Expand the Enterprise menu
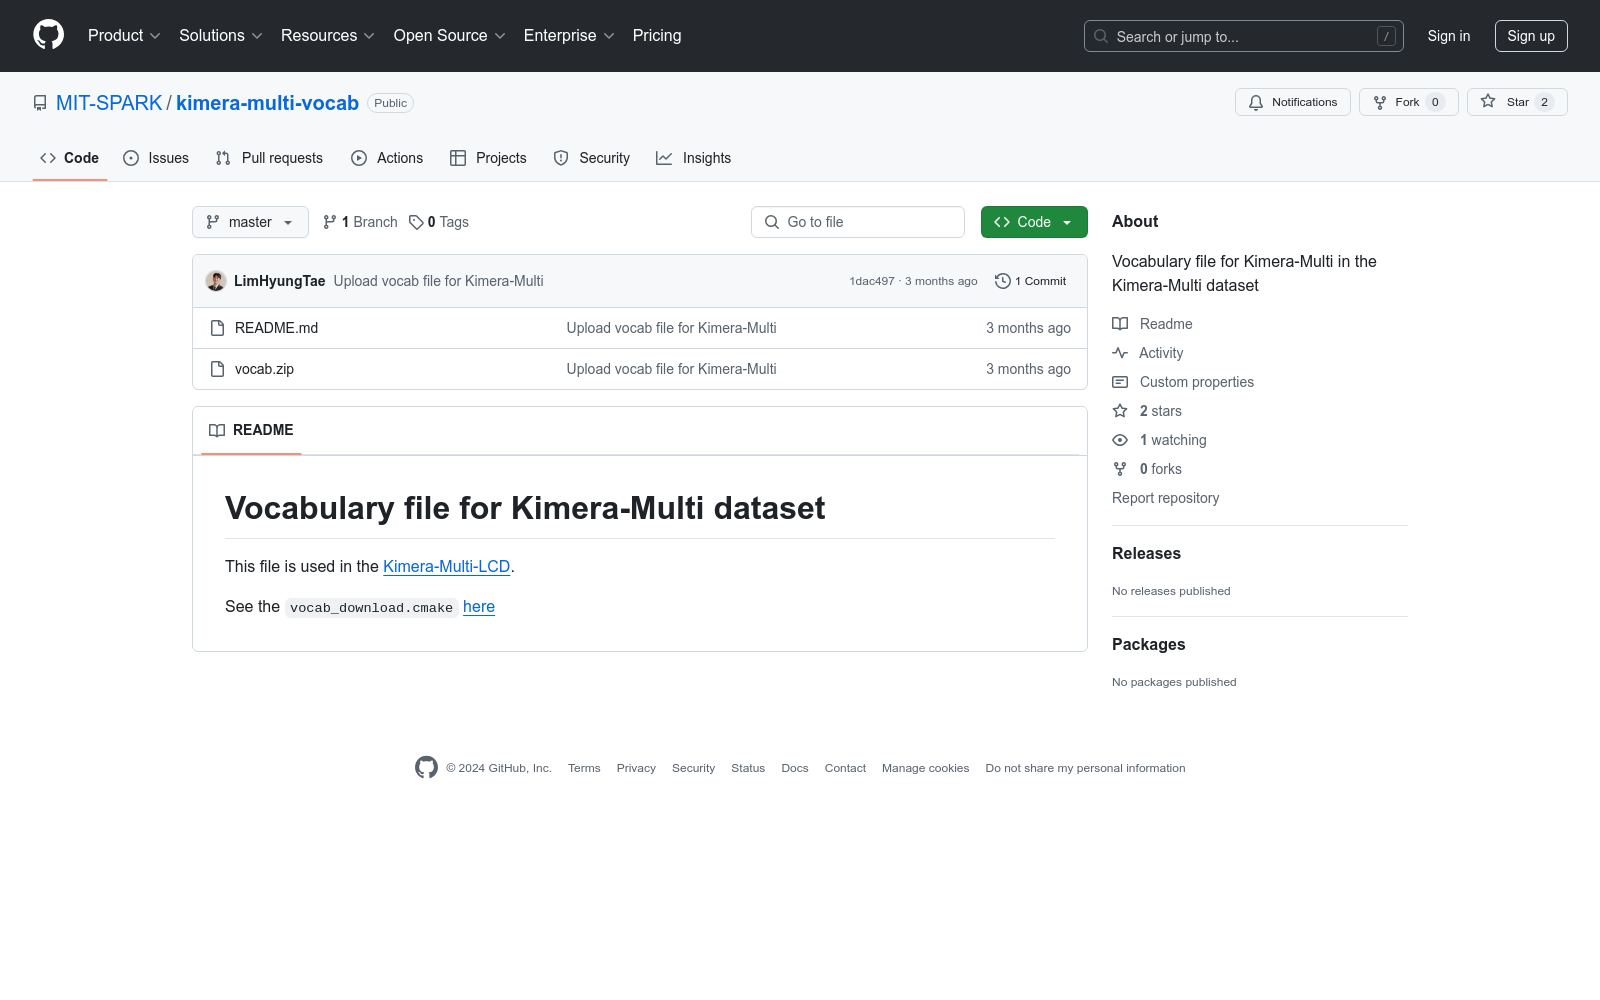Screen dimensions: 1600x1000 (x=569, y=36)
